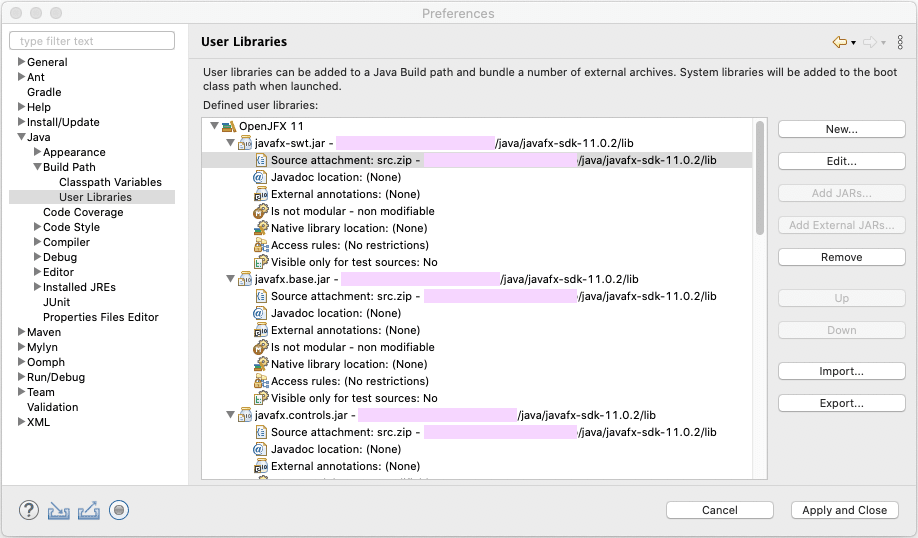The image size is (918, 538).
Task: Click the Cancel button
Action: (x=720, y=510)
